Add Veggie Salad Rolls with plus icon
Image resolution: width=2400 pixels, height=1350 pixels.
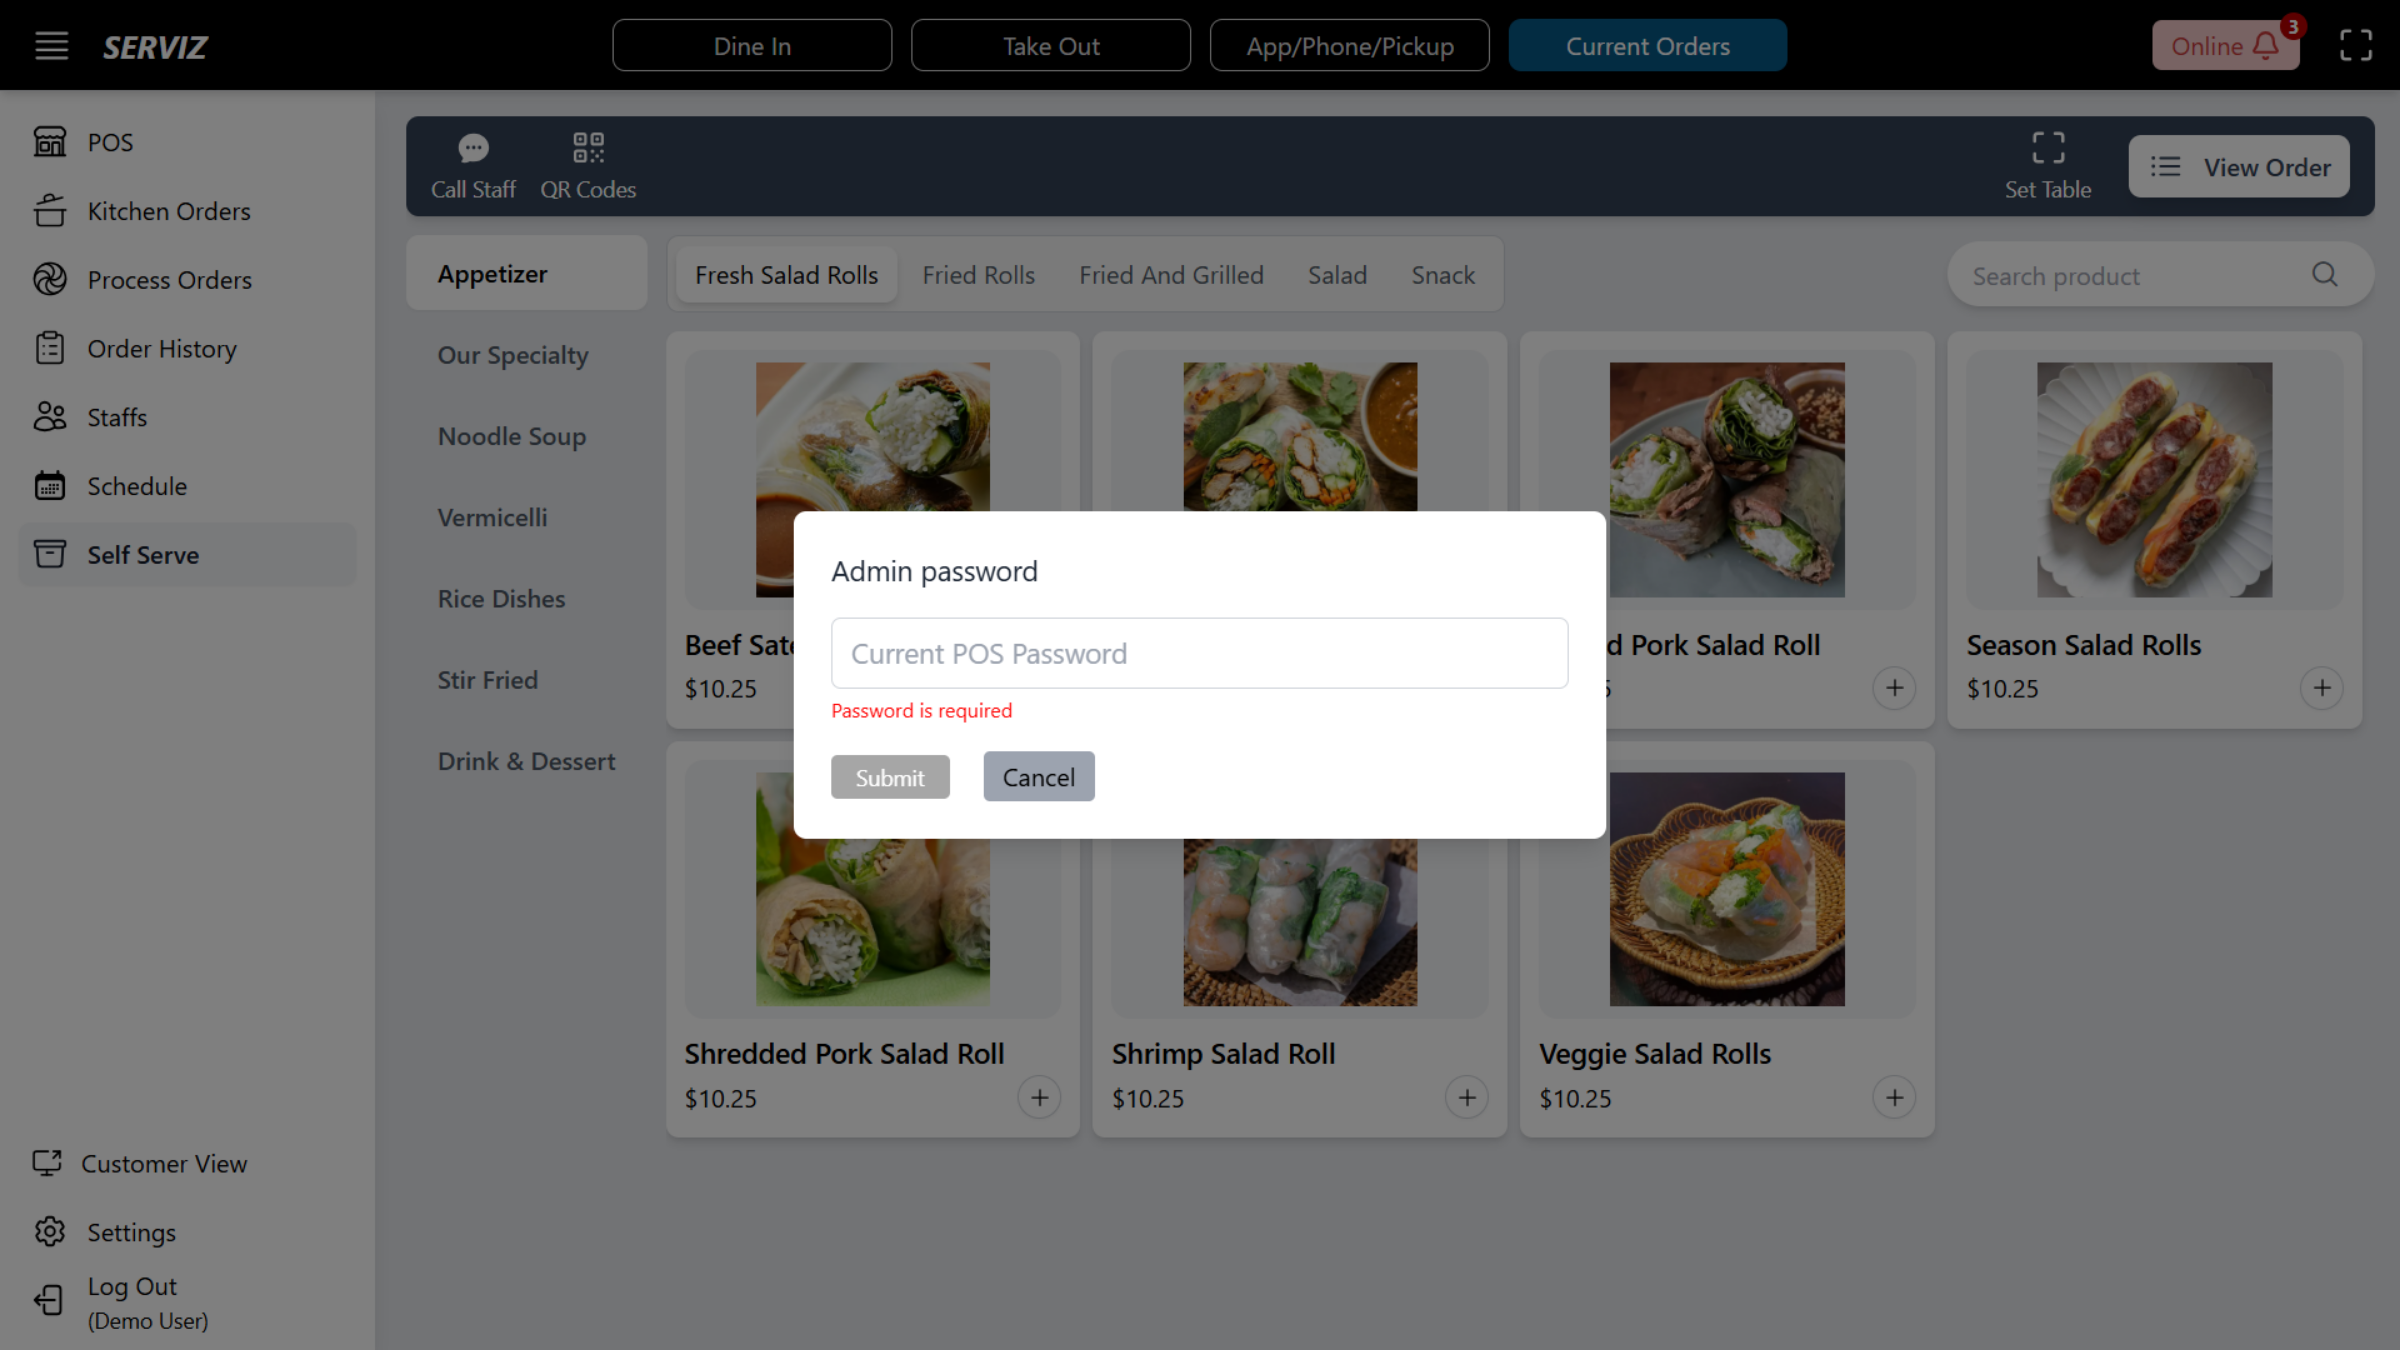[x=1894, y=1098]
